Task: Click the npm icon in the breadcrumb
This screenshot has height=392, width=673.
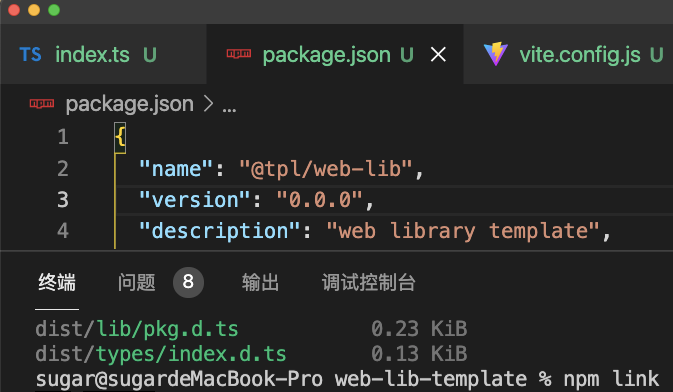Action: pos(42,103)
